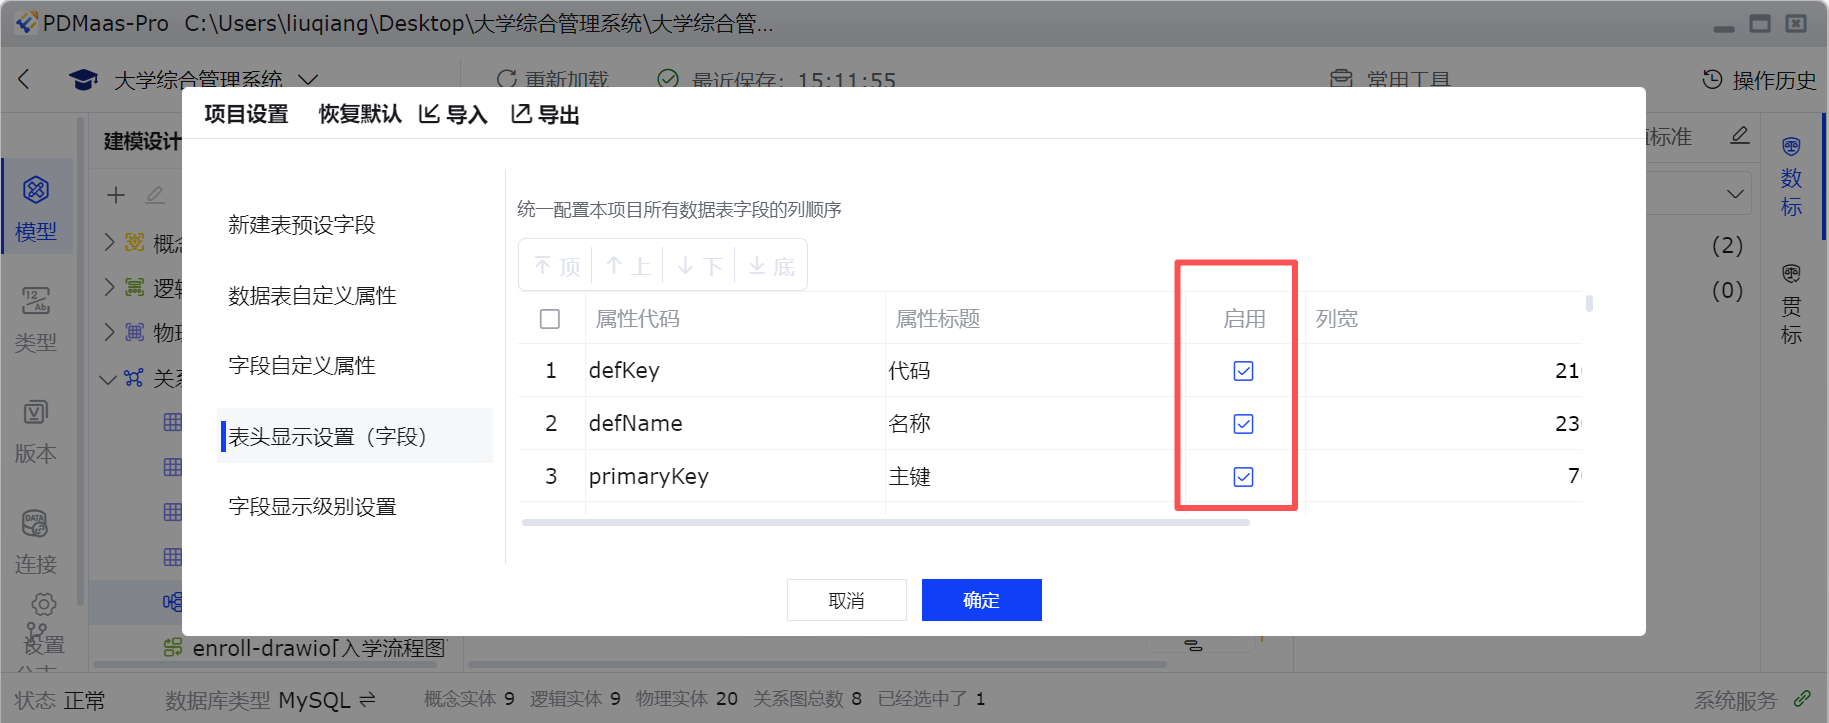The image size is (1829, 723).
Task: Click the 贯标 icon in right sidebar
Action: [1791, 274]
